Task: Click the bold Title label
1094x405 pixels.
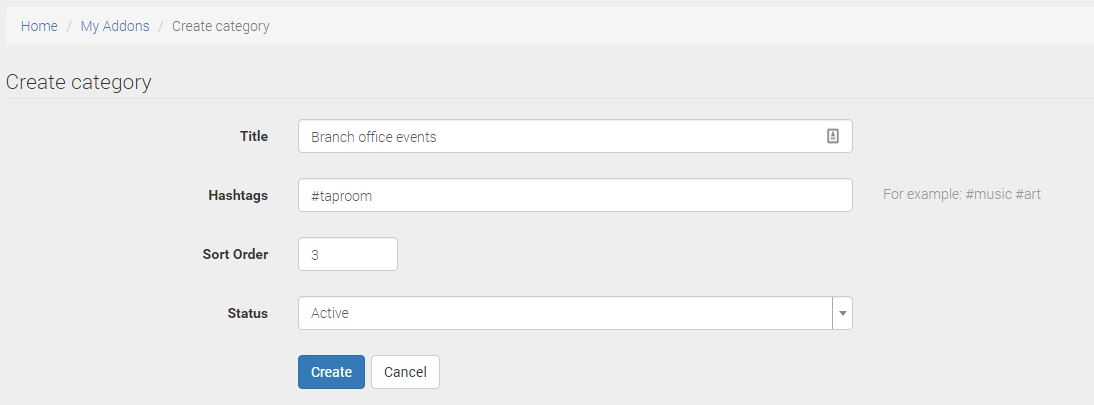Action: coord(254,136)
